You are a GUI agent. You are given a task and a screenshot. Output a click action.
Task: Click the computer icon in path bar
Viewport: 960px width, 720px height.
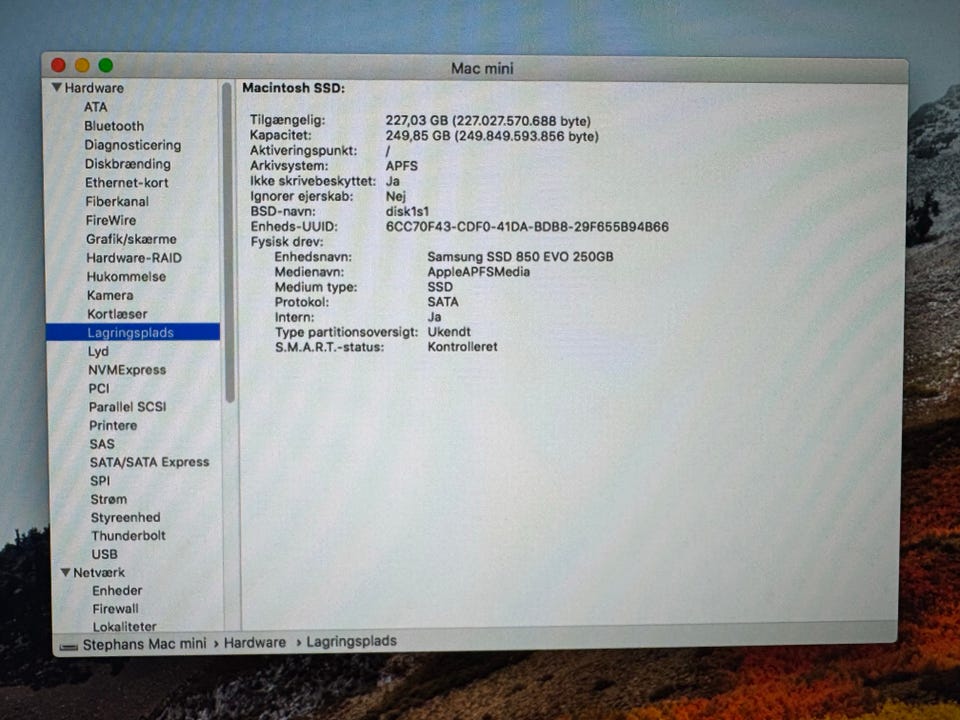coord(69,647)
